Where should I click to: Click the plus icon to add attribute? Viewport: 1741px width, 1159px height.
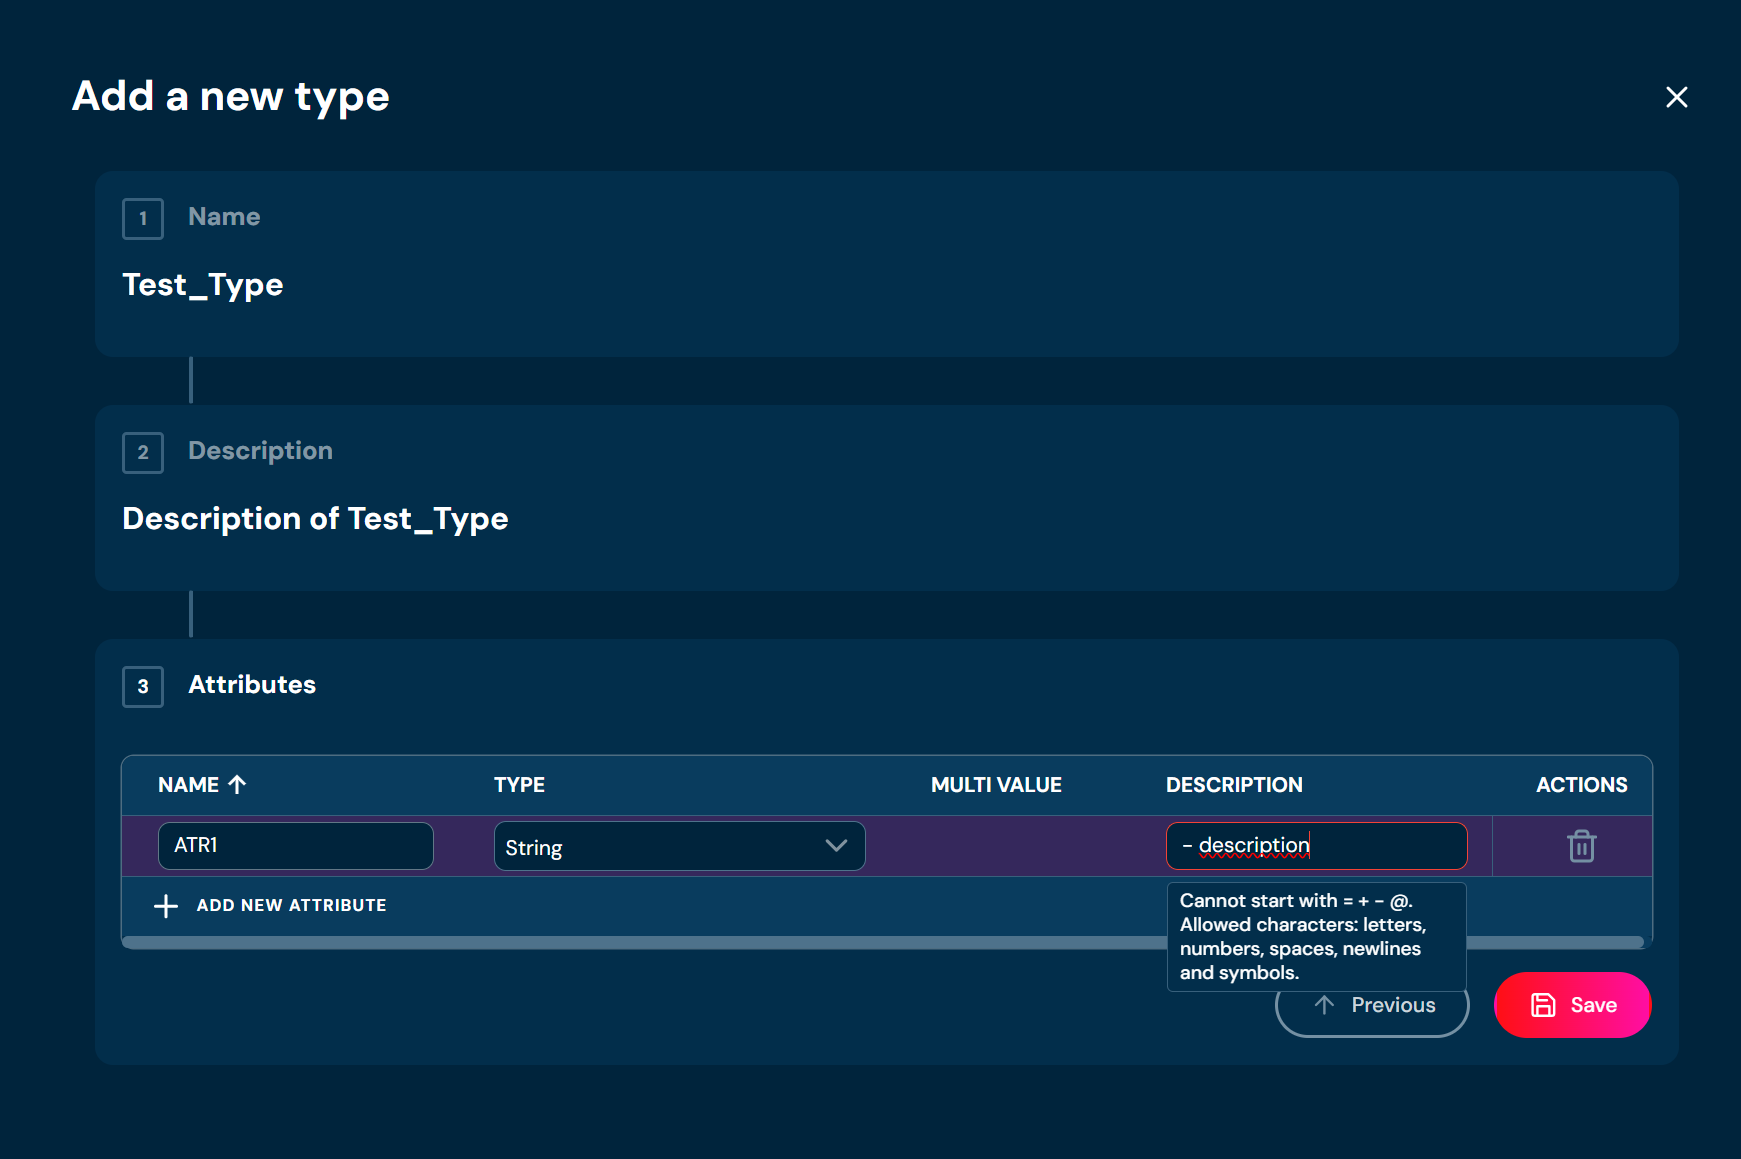coord(166,906)
